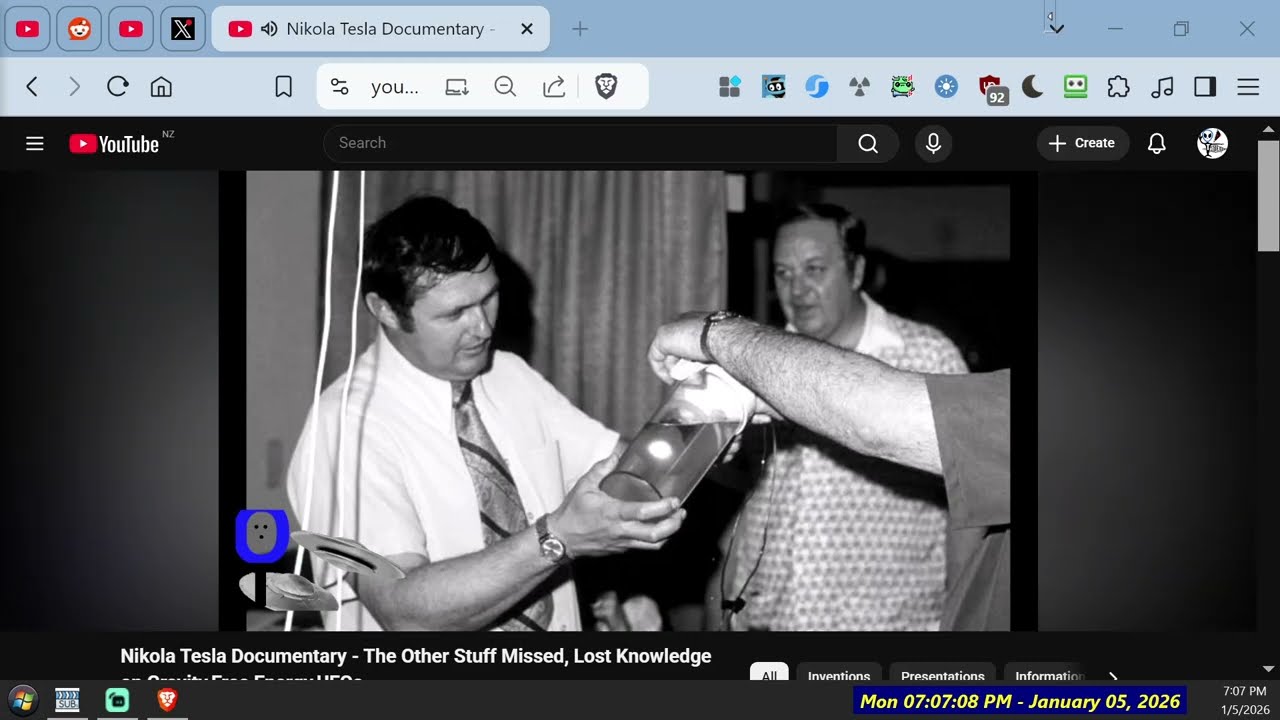The width and height of the screenshot is (1280, 720).
Task: Share this page via share icon
Action: click(x=554, y=87)
